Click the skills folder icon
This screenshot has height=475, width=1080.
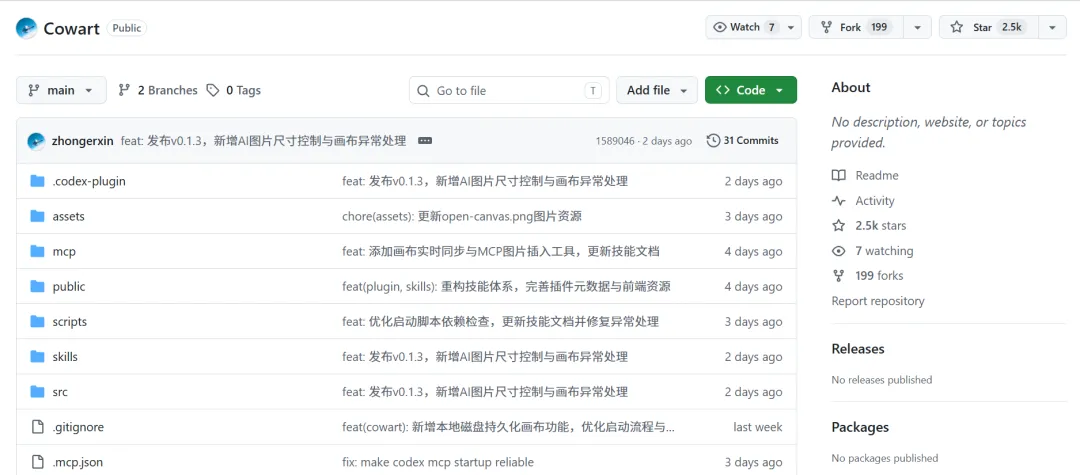37,357
